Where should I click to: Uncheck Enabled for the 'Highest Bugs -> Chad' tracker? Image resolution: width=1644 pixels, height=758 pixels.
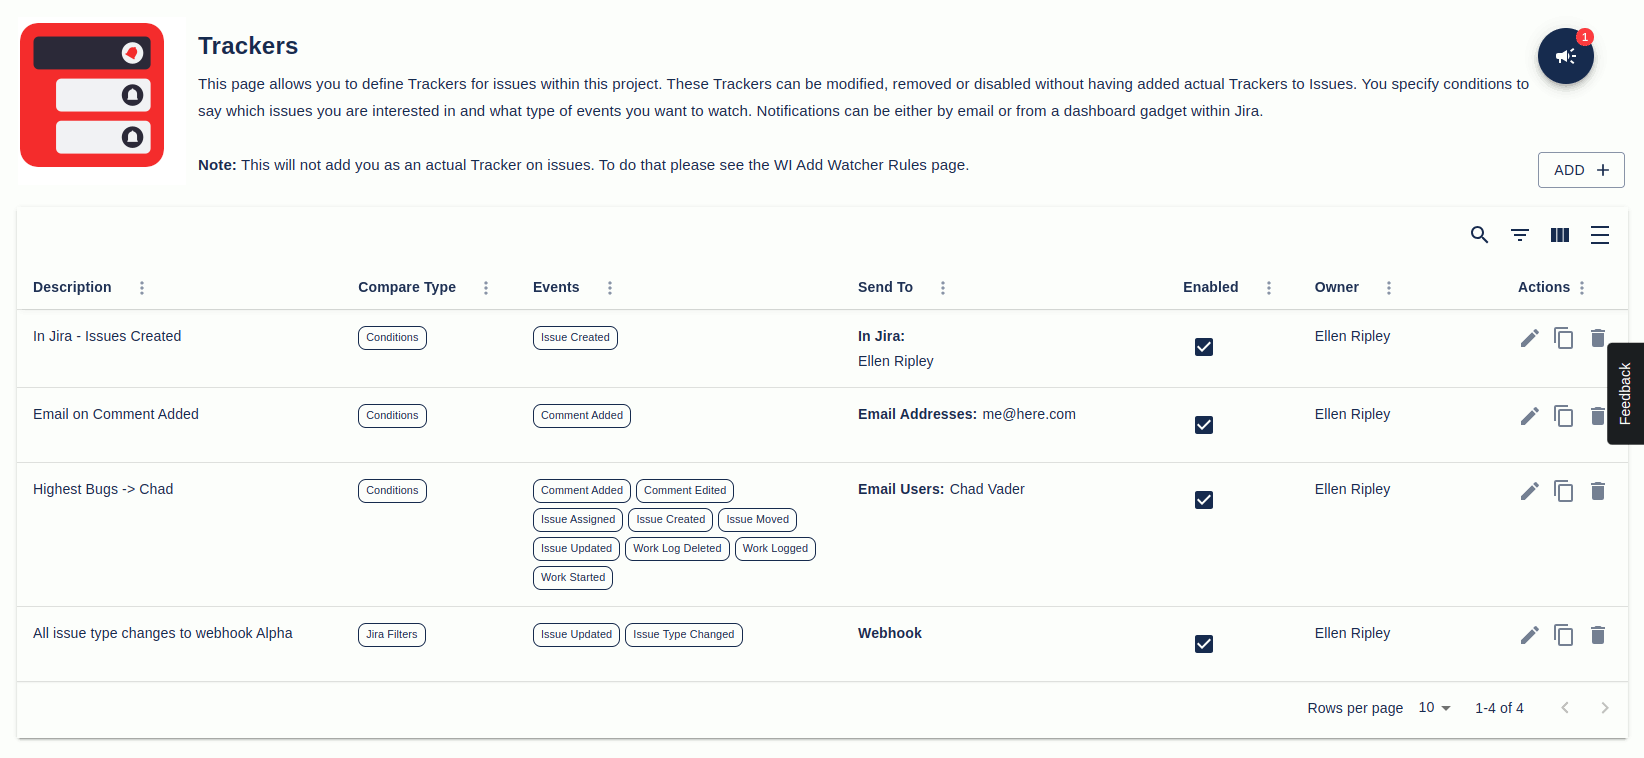(x=1204, y=499)
